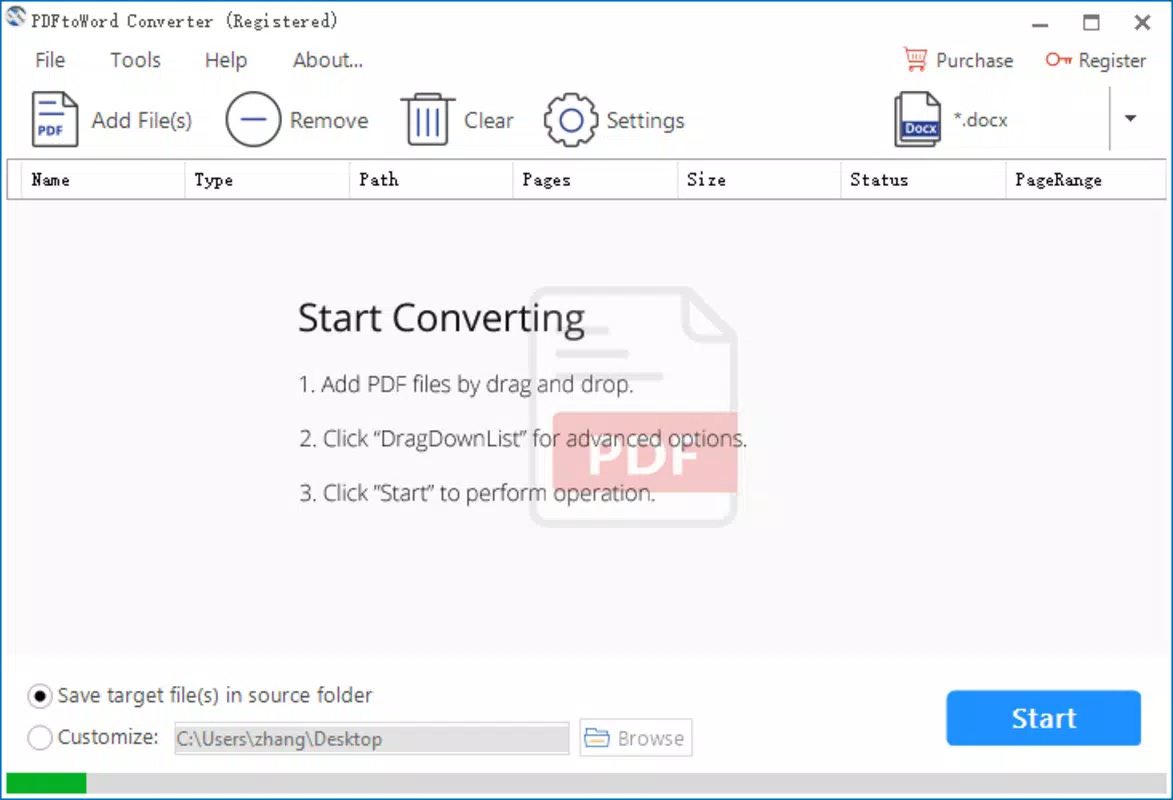Sort by the Size column header
This screenshot has height=800, width=1173.
[759, 180]
